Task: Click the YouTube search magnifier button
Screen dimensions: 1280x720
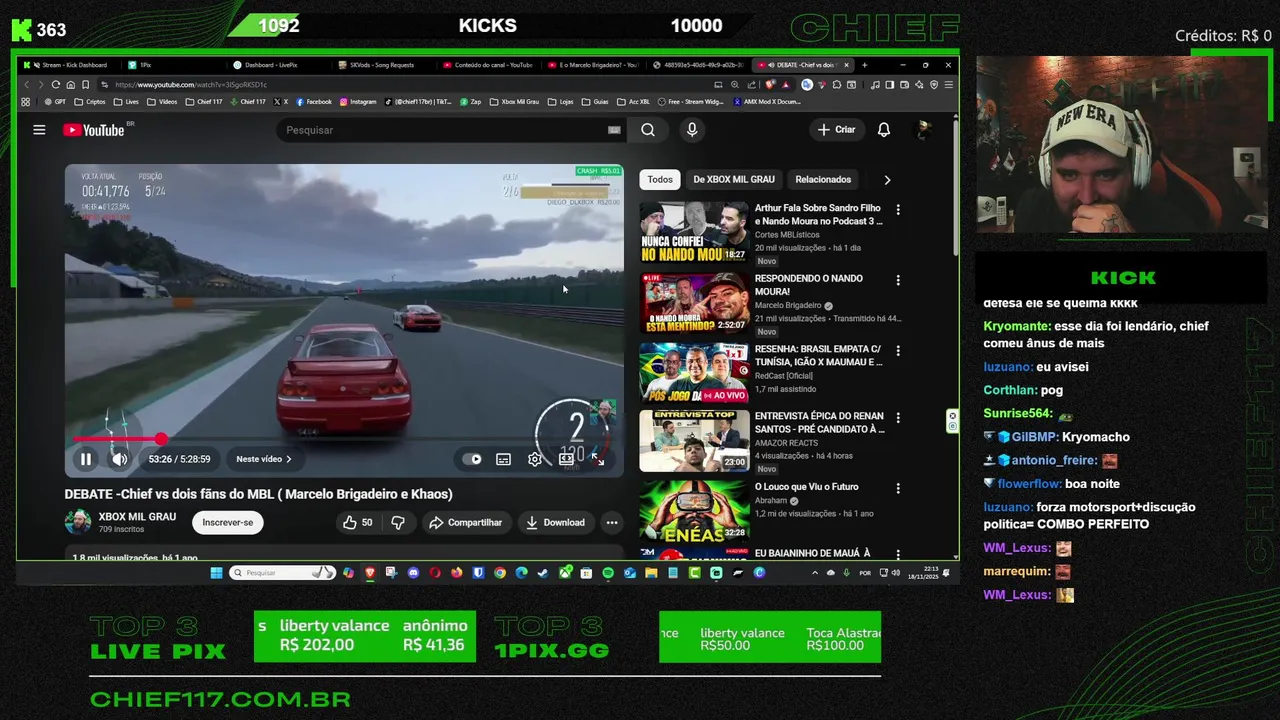Action: (648, 130)
